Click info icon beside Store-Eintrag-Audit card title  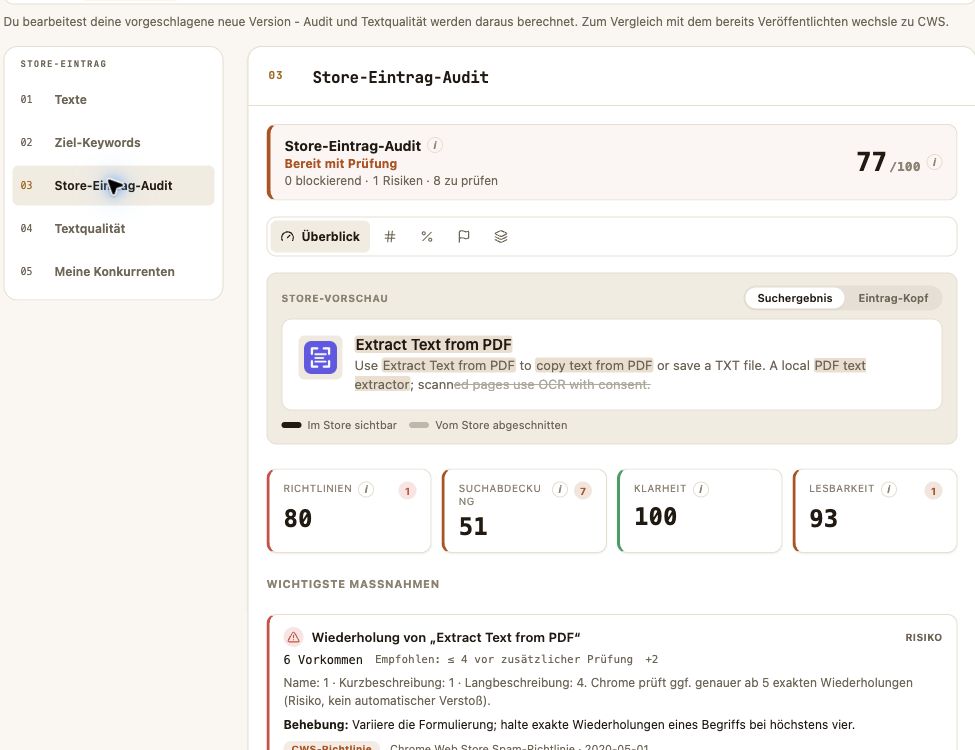[x=435, y=146]
